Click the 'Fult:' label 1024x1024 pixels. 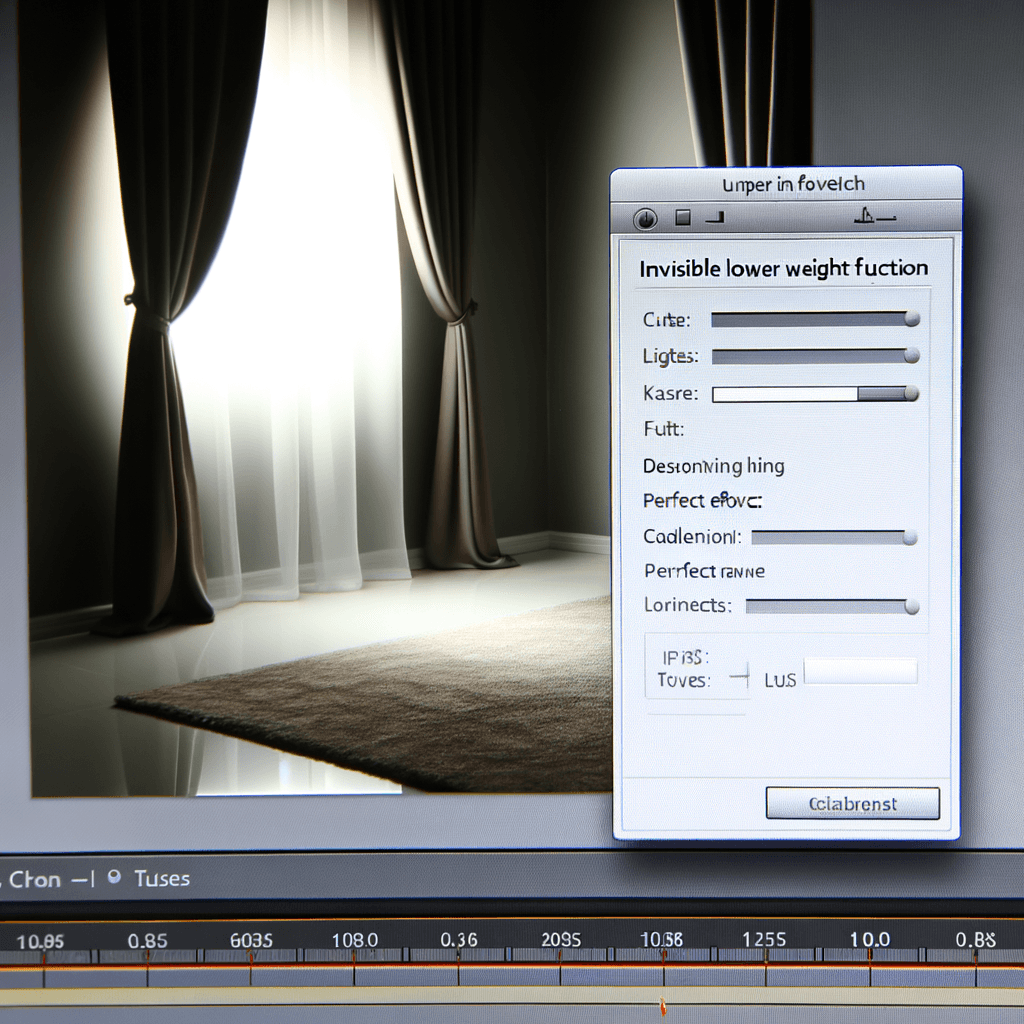click(664, 429)
